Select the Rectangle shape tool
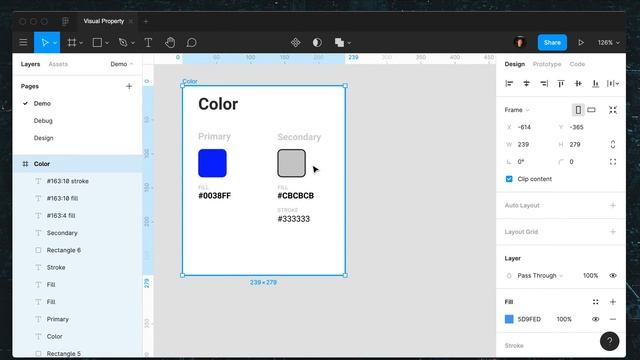Image resolution: width=640 pixels, height=360 pixels. 97,42
